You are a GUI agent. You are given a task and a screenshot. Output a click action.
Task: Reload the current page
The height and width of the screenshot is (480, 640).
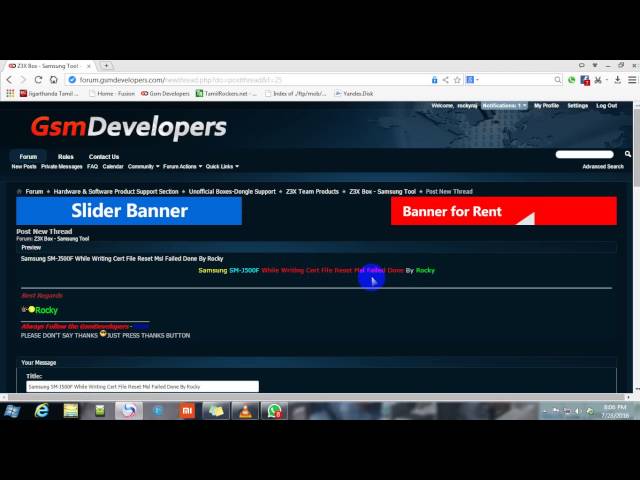[x=38, y=80]
